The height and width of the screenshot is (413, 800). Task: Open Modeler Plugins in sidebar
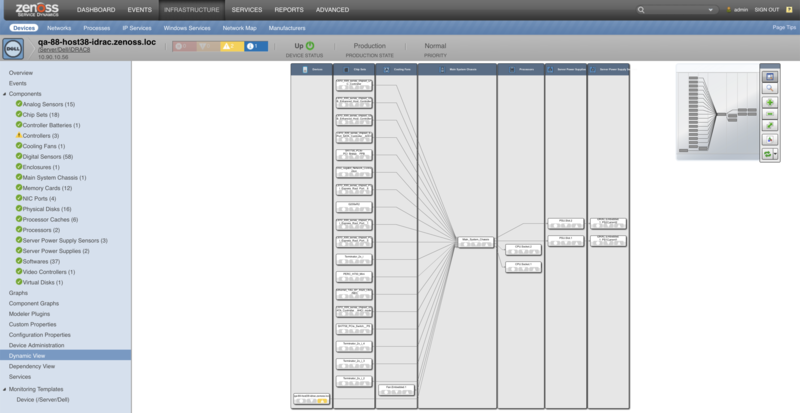29,313
